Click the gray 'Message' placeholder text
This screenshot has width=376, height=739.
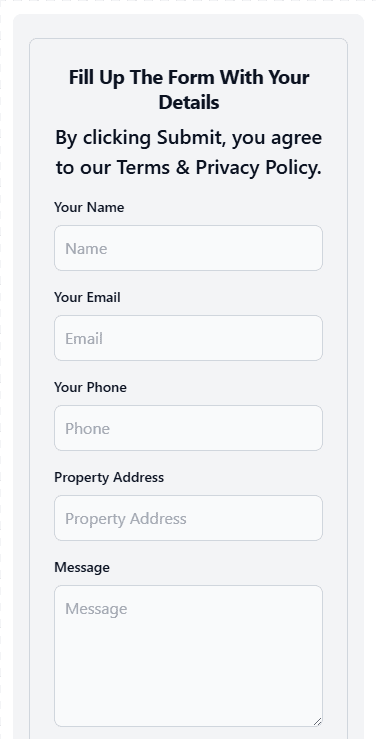point(96,608)
